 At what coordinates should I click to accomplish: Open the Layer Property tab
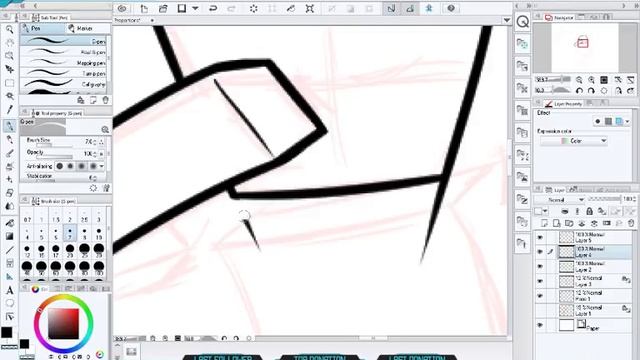coord(563,104)
